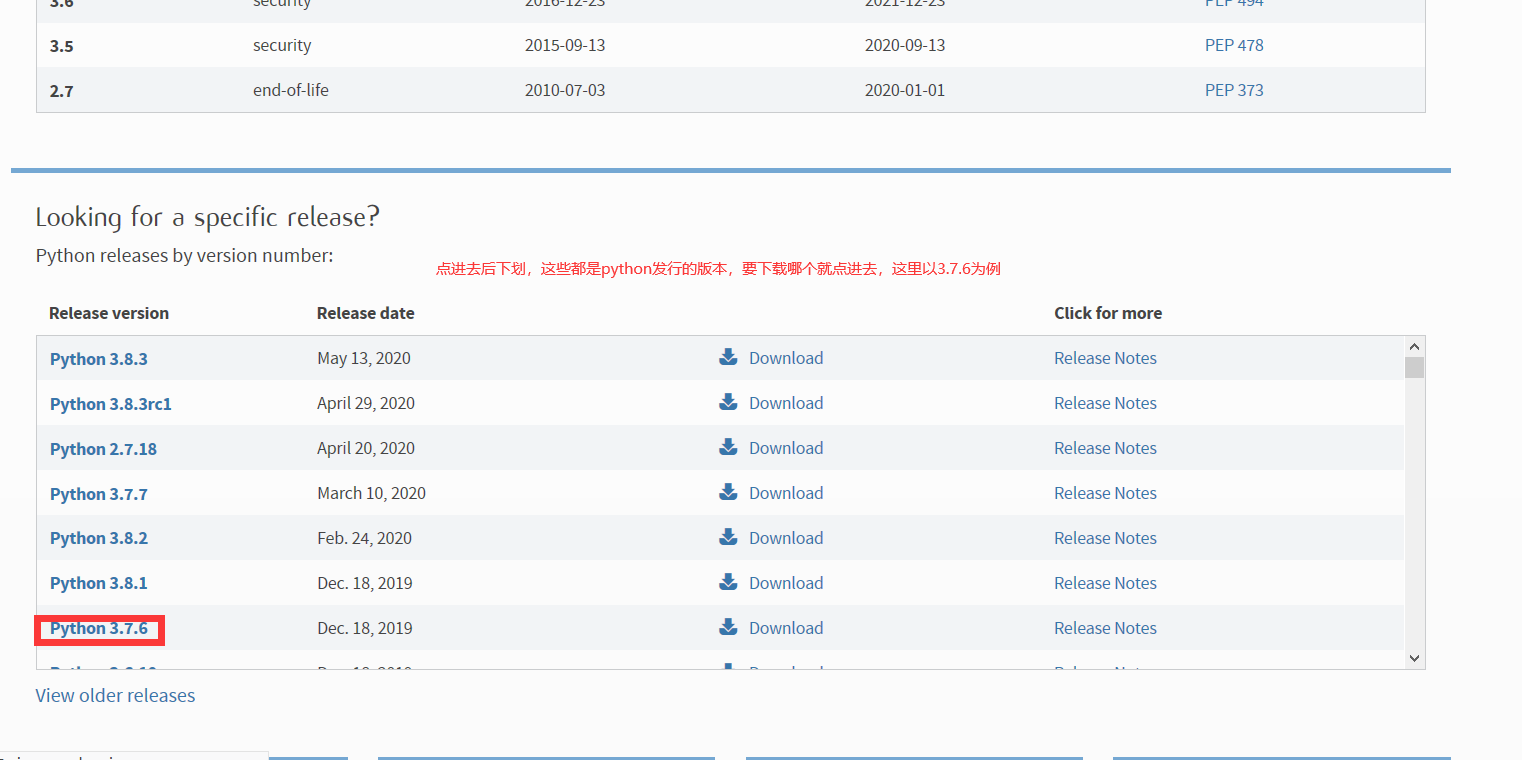
Task: Click the 'security' status in 3.5 row
Action: (282, 45)
